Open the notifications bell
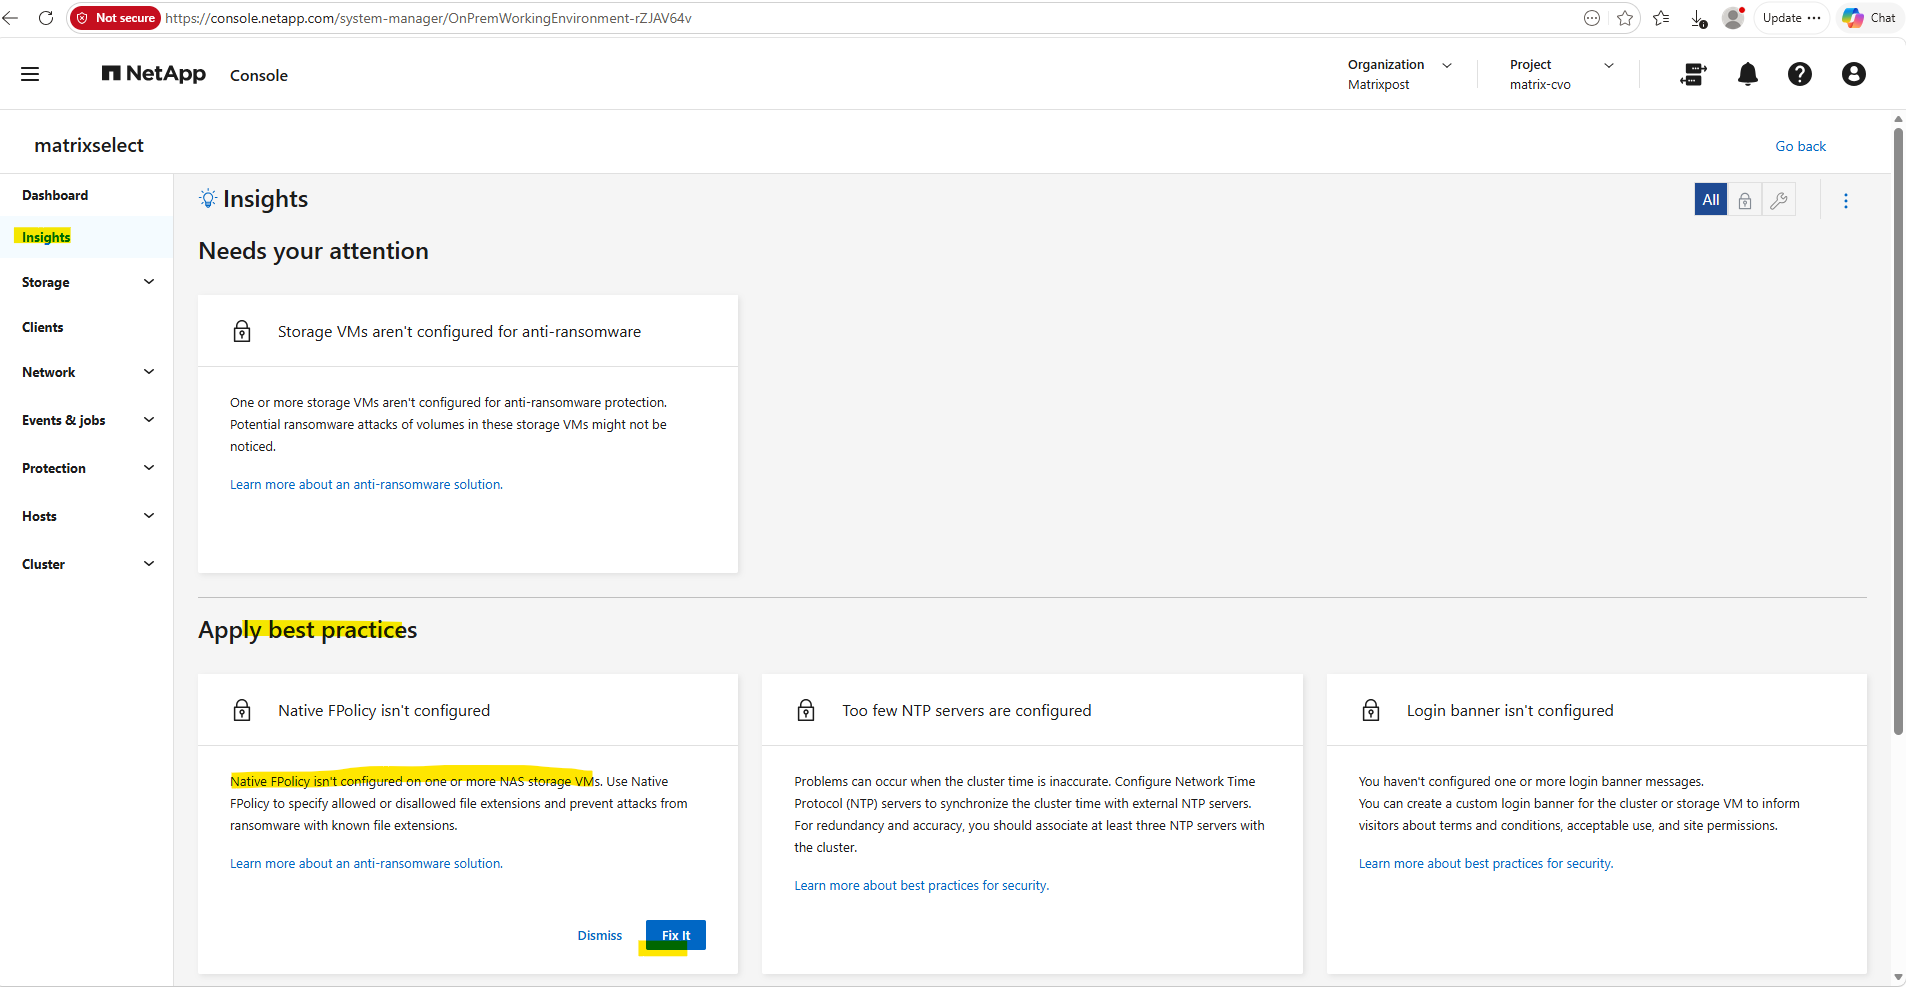The height and width of the screenshot is (987, 1906). [x=1747, y=74]
